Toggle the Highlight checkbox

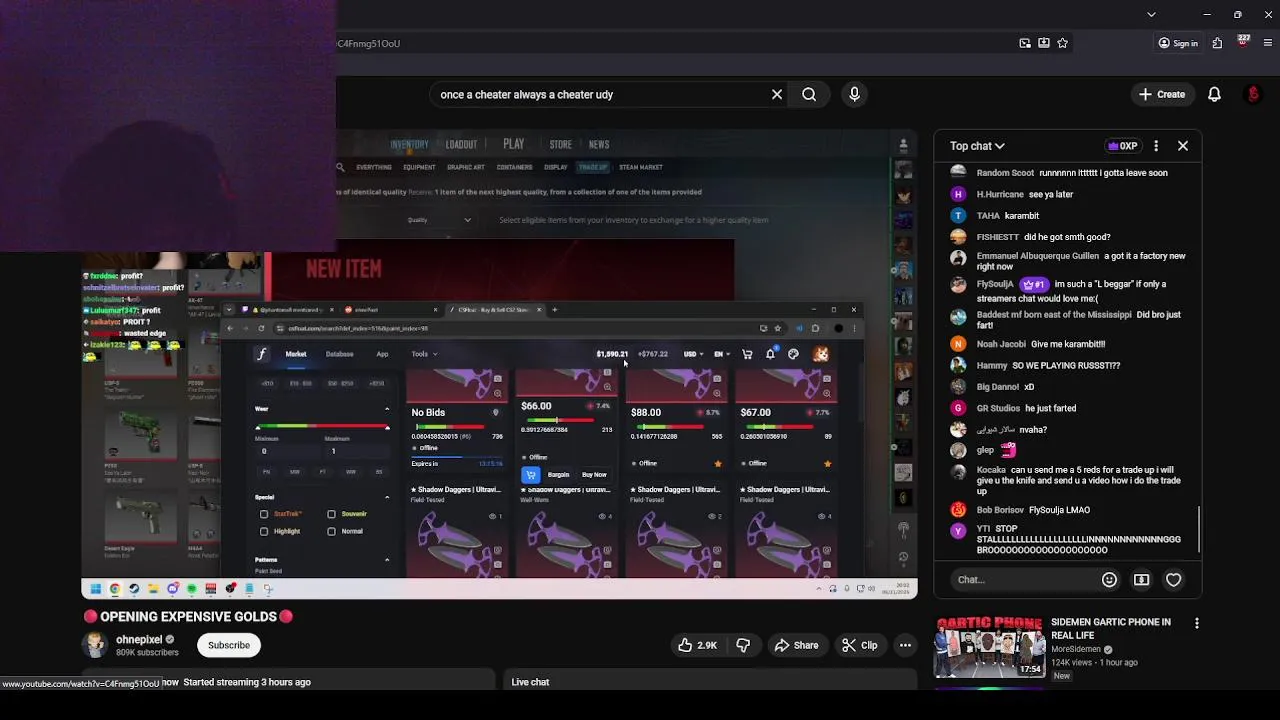264,531
